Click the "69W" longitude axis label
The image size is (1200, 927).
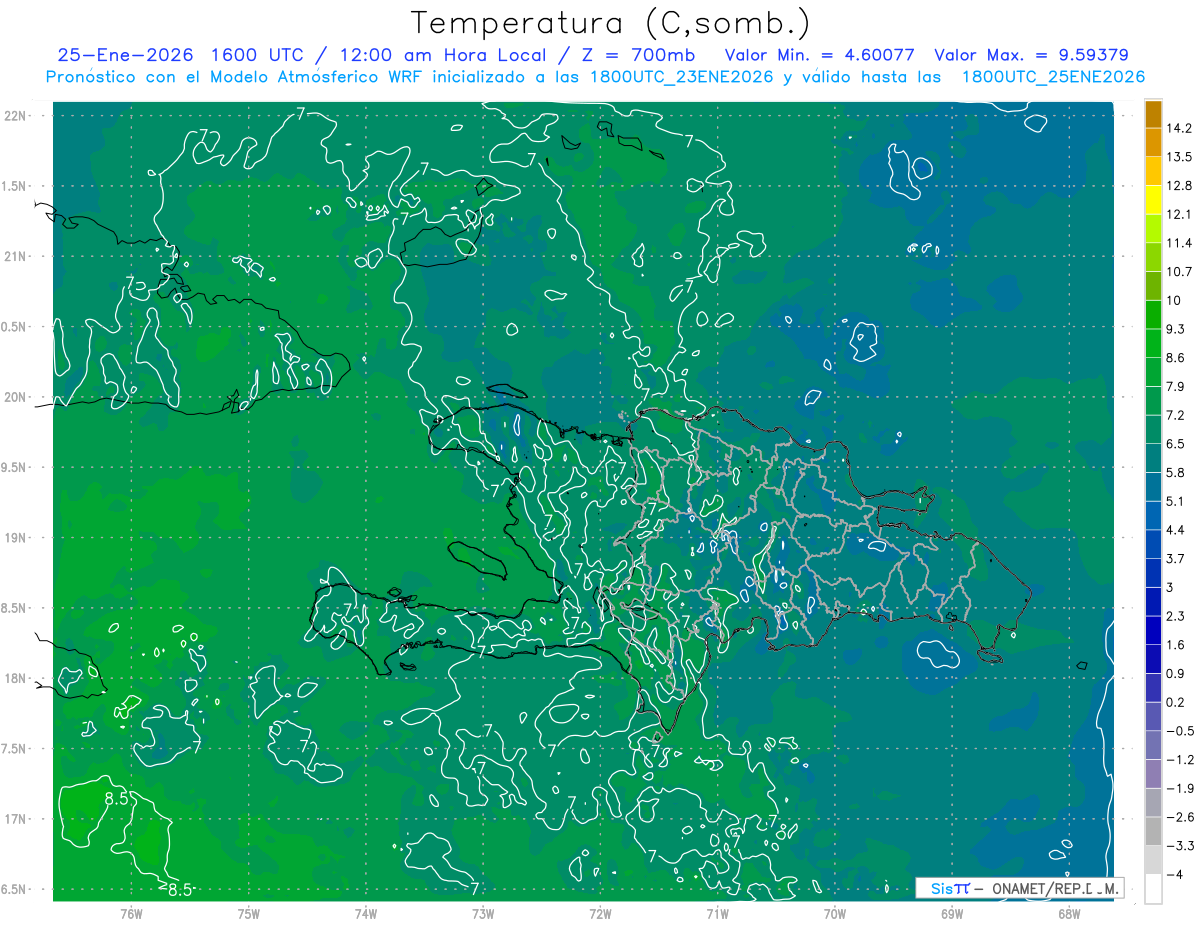[952, 913]
